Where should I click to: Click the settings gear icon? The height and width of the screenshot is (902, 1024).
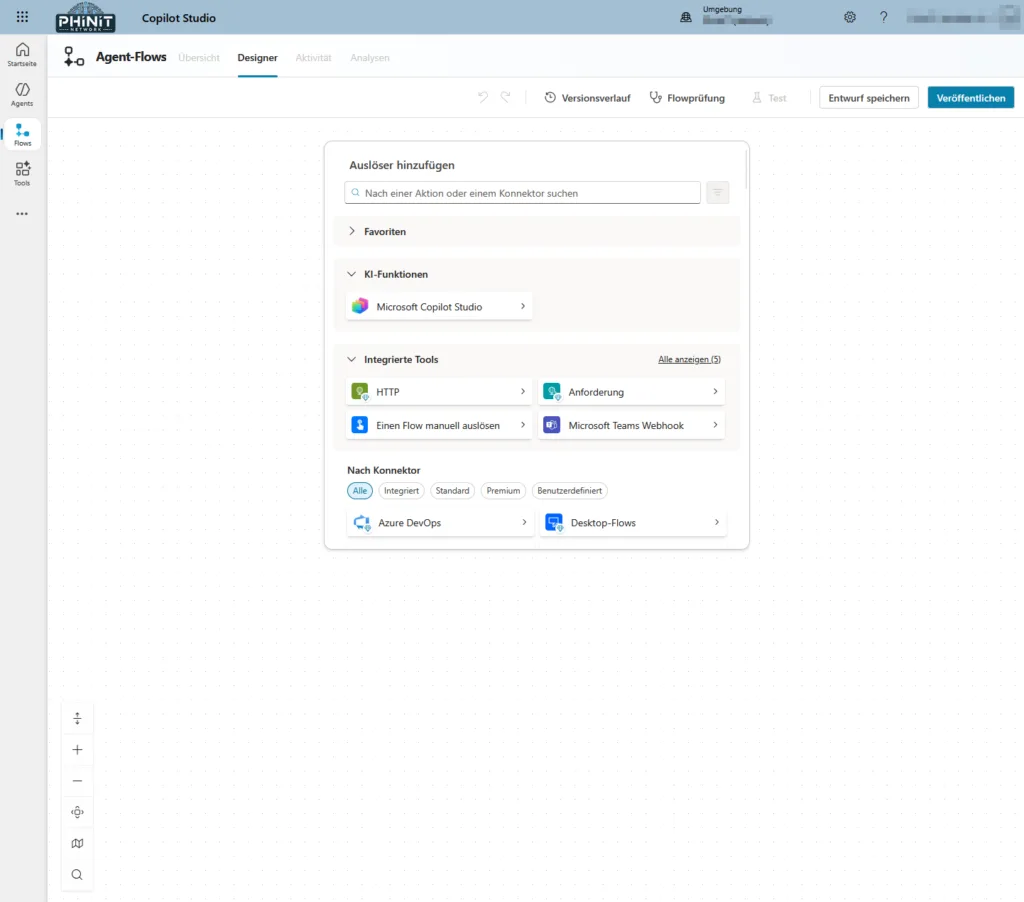point(850,17)
